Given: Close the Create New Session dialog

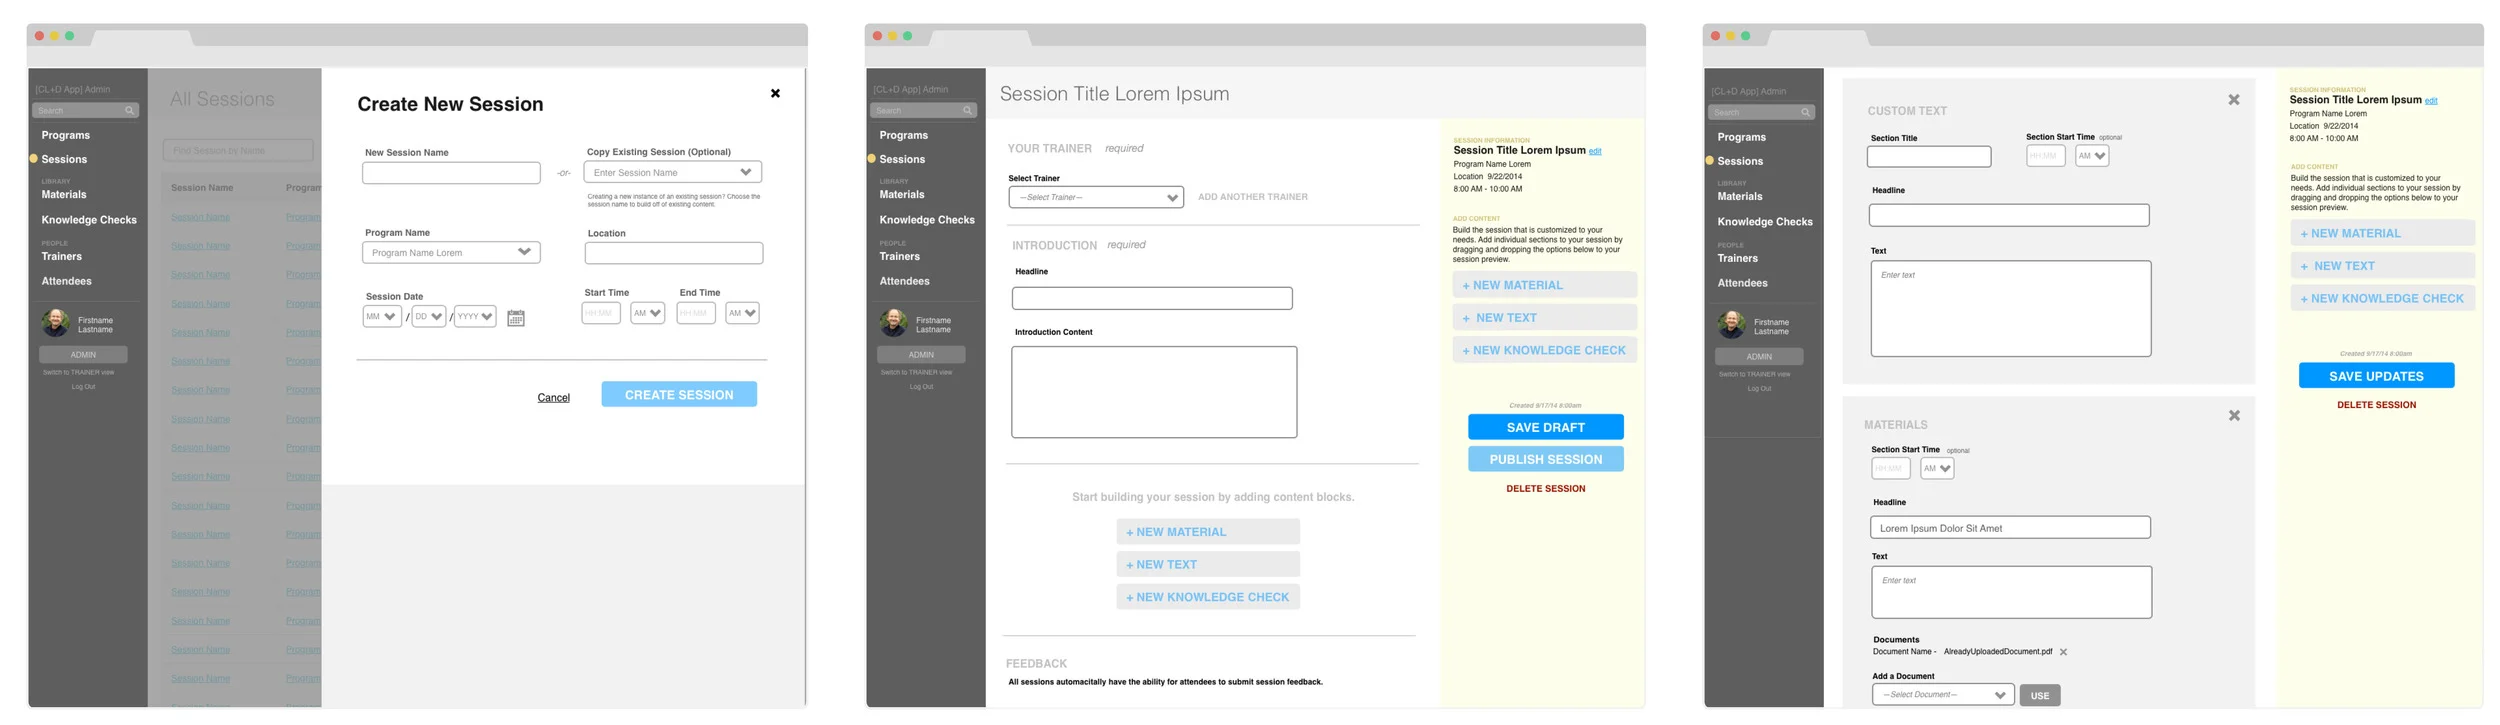Looking at the screenshot, I should click(775, 93).
